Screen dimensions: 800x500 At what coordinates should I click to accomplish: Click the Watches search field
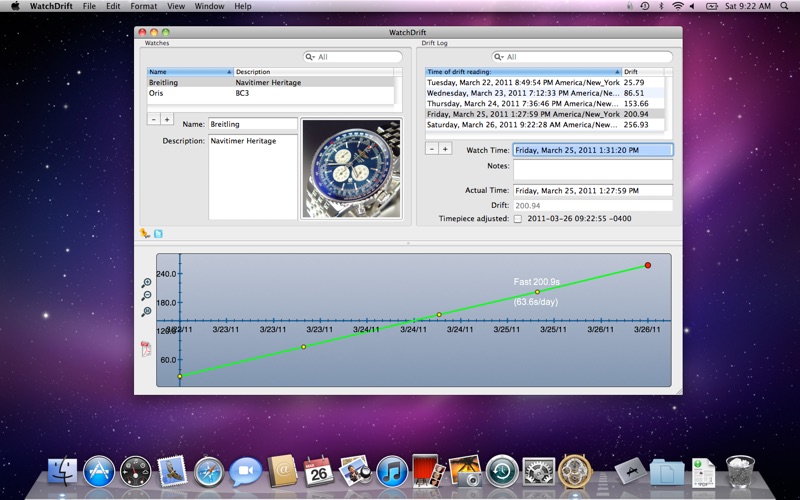point(353,57)
